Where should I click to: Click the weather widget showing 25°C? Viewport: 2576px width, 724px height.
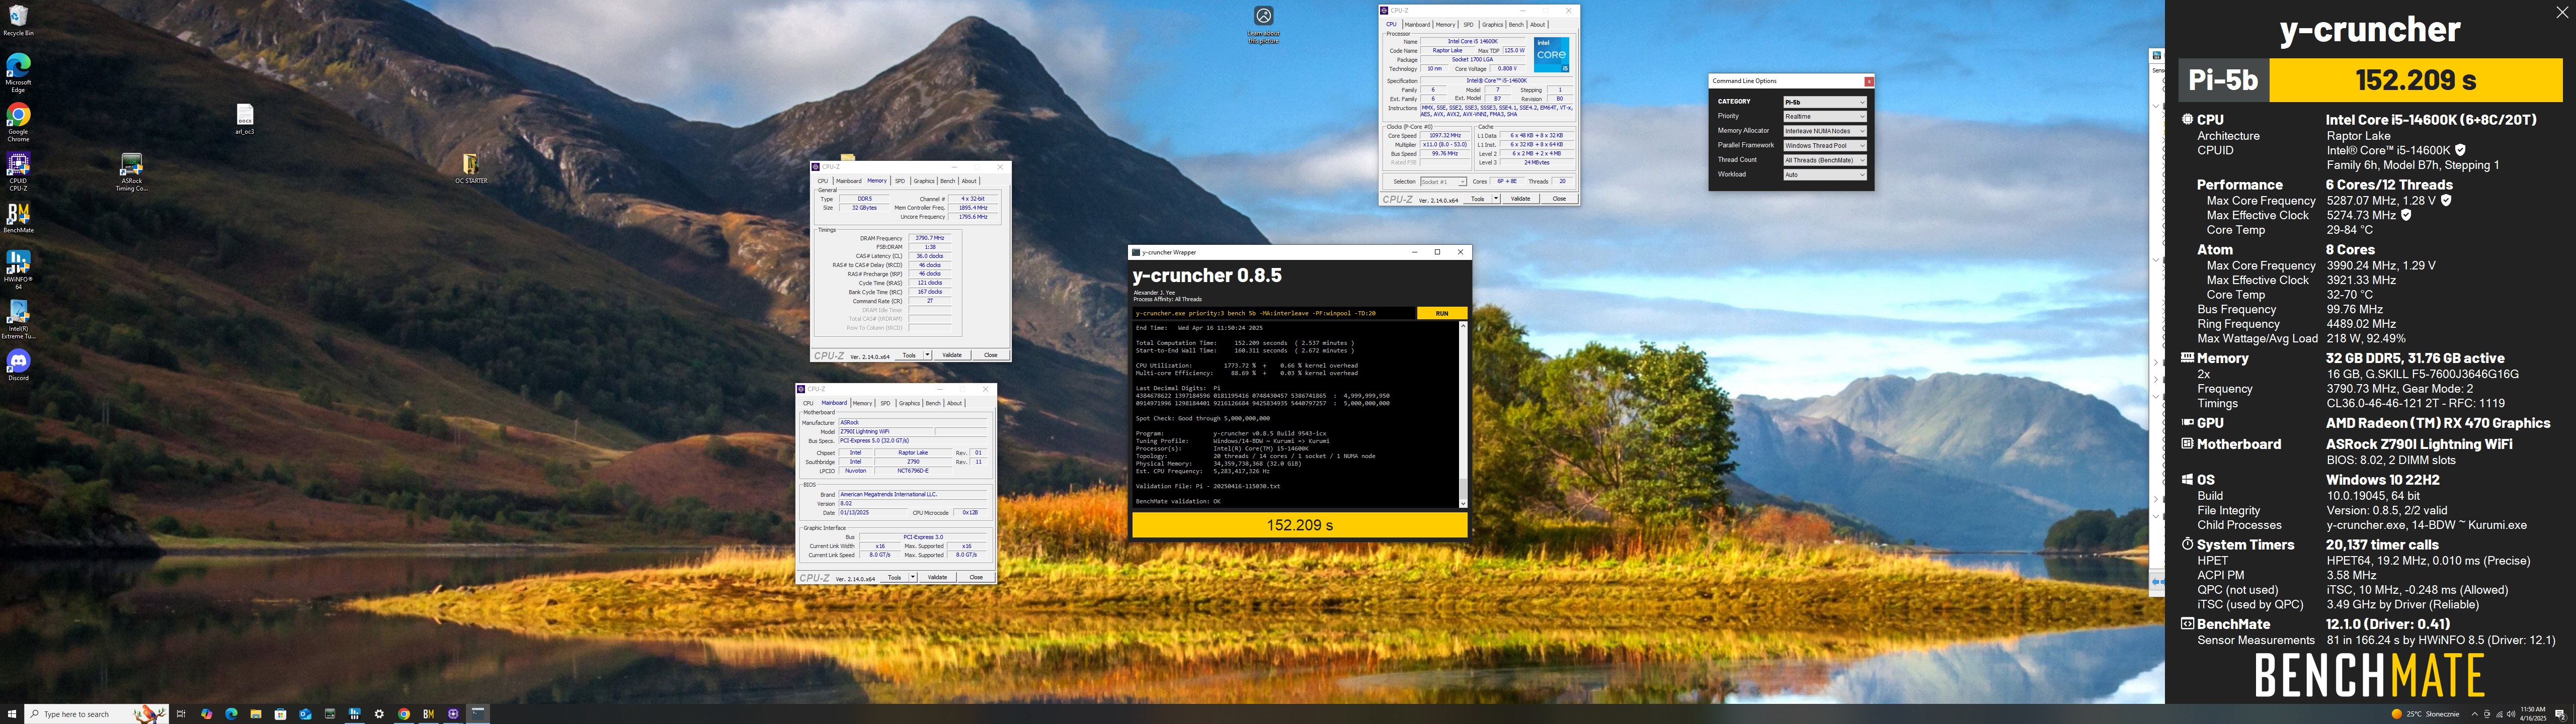(x=2426, y=714)
